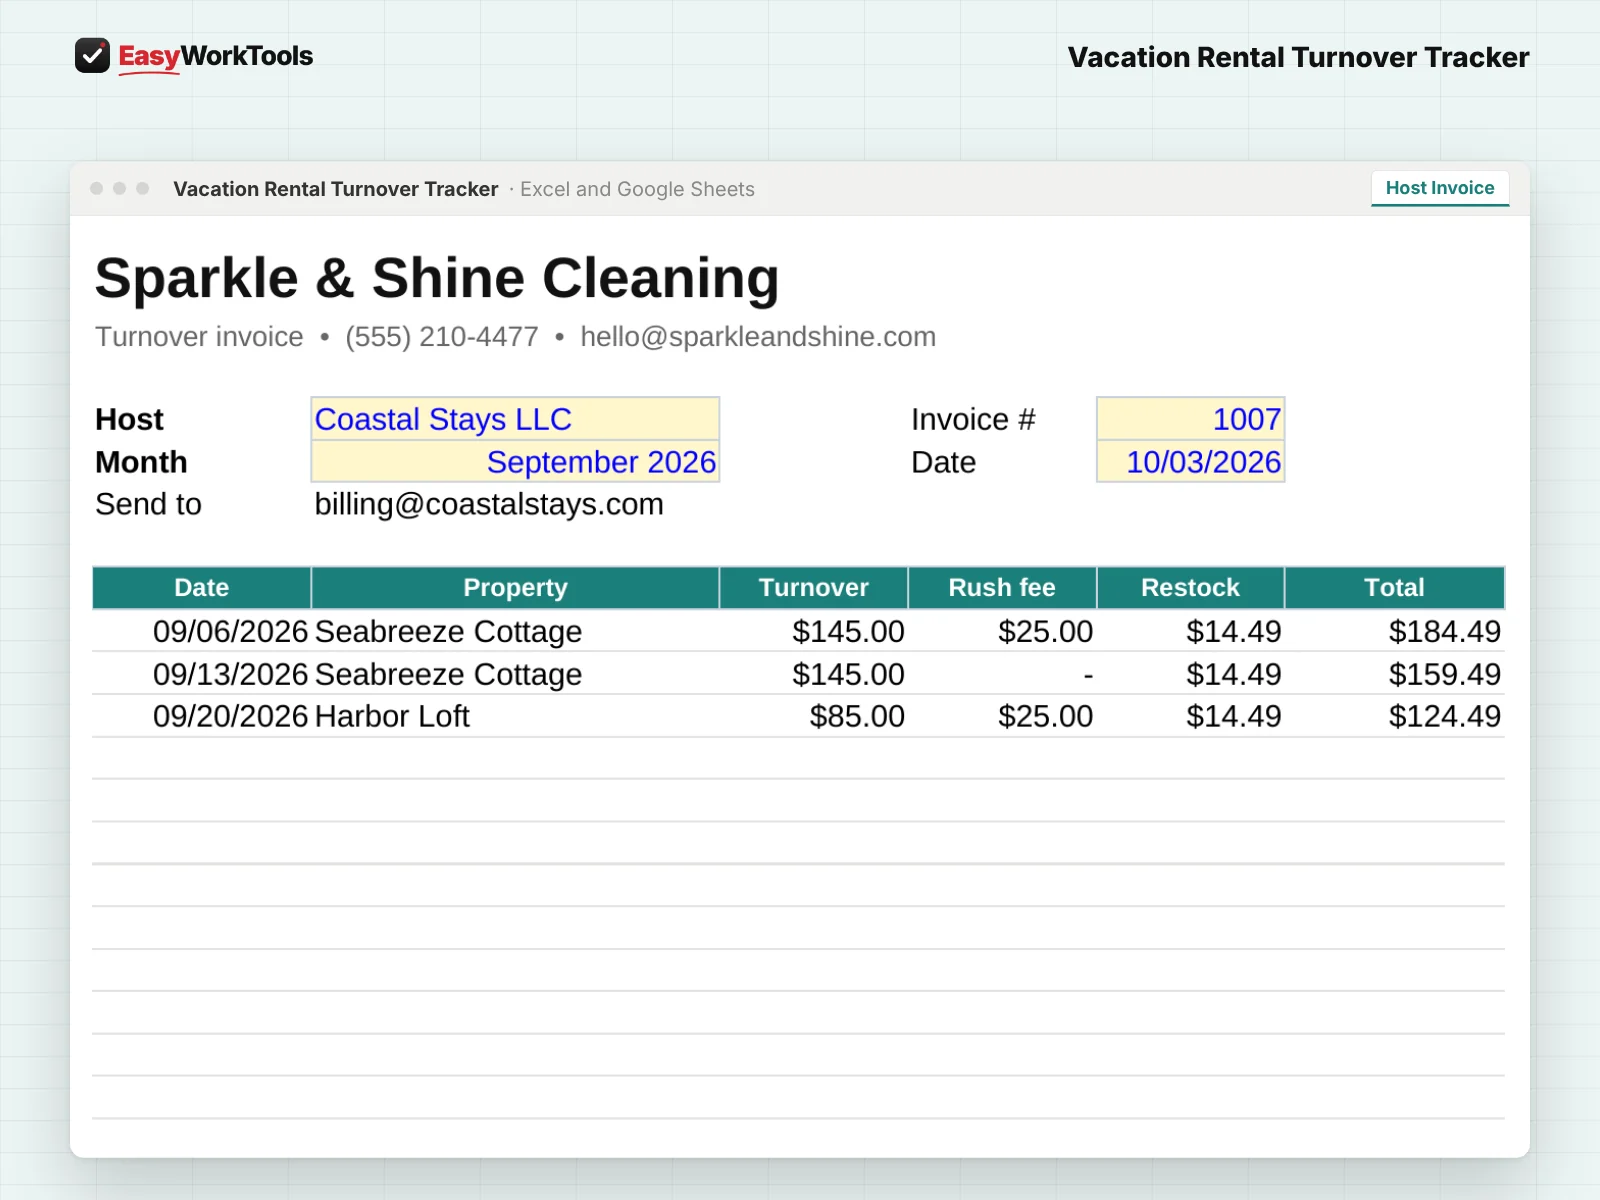Click the Restock column header
This screenshot has width=1600, height=1200.
1190,588
